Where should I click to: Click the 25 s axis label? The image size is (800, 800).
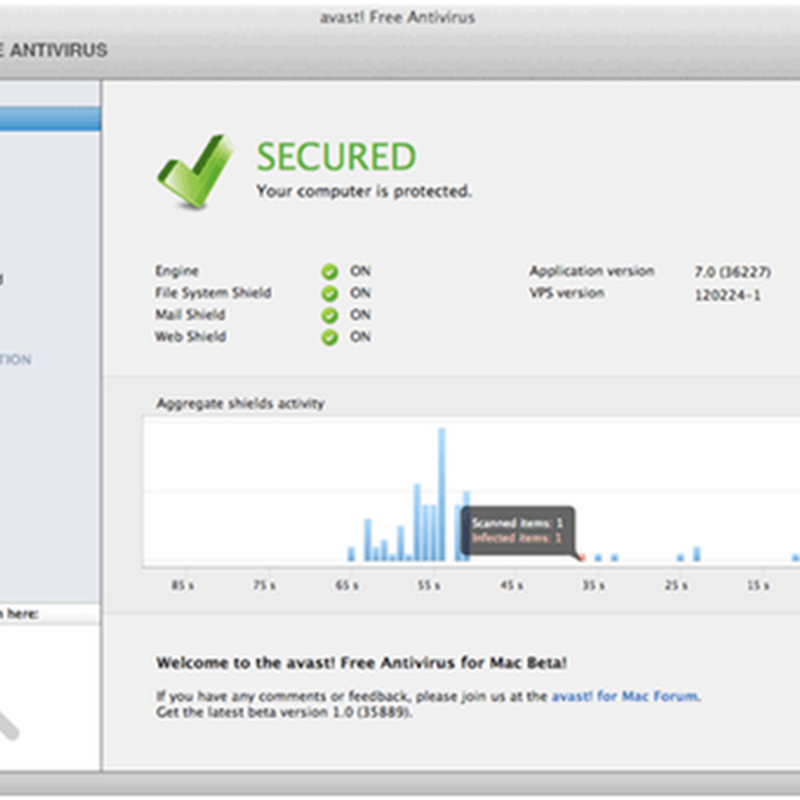pos(676,585)
